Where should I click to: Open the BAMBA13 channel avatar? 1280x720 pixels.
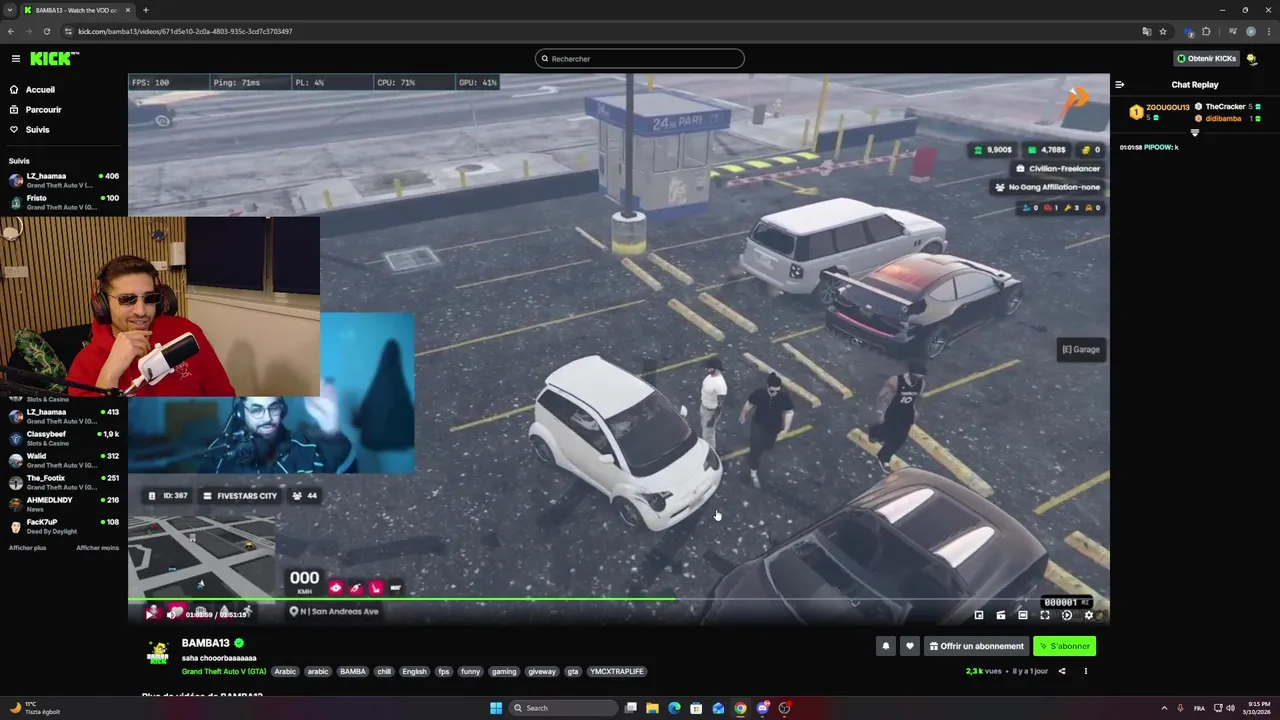click(x=158, y=651)
